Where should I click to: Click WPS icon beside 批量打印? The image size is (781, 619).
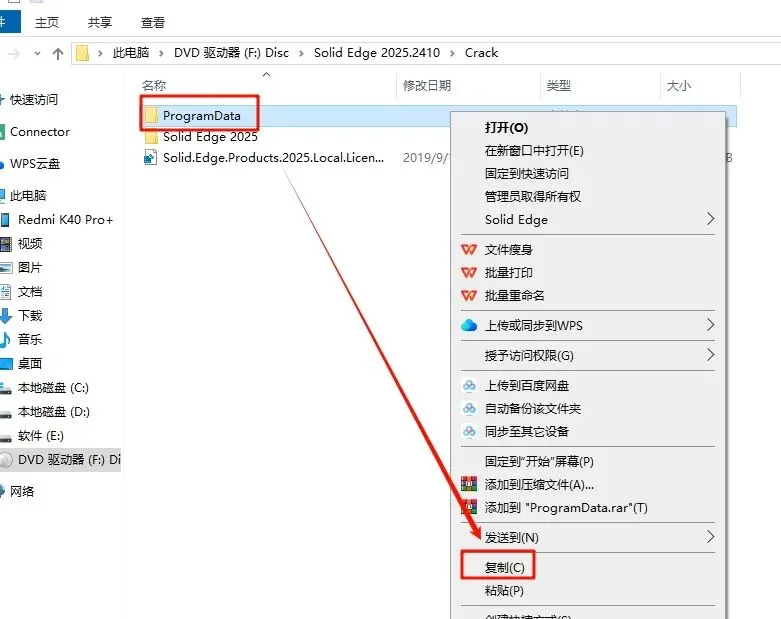pyautogui.click(x=469, y=272)
